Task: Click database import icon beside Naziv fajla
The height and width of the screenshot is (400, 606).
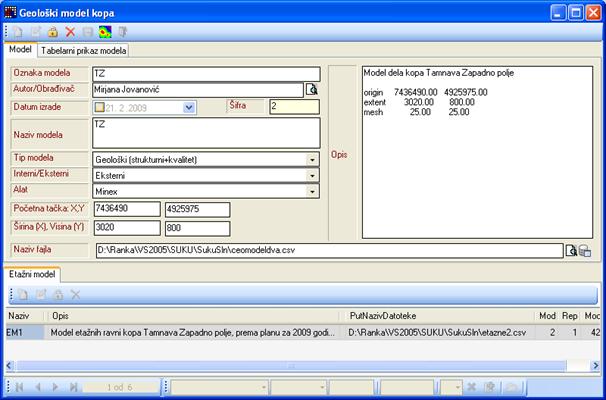Action: pyautogui.click(x=585, y=251)
